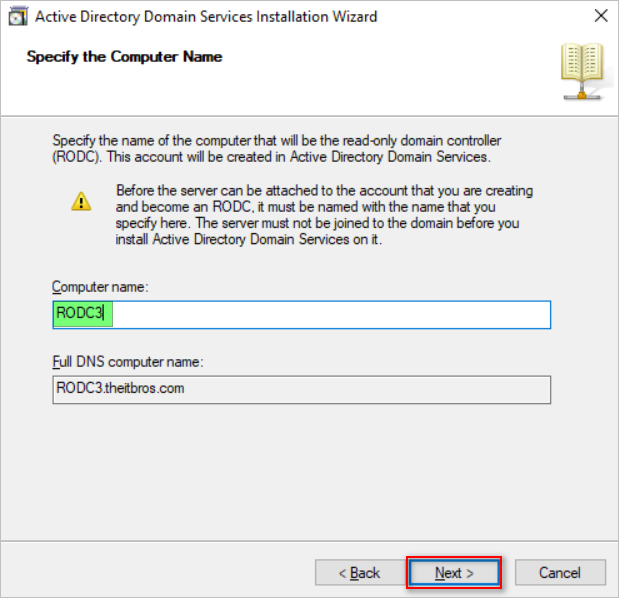Viewport: 619px width, 598px height.
Task: Go back with the Back button
Action: tap(360, 572)
